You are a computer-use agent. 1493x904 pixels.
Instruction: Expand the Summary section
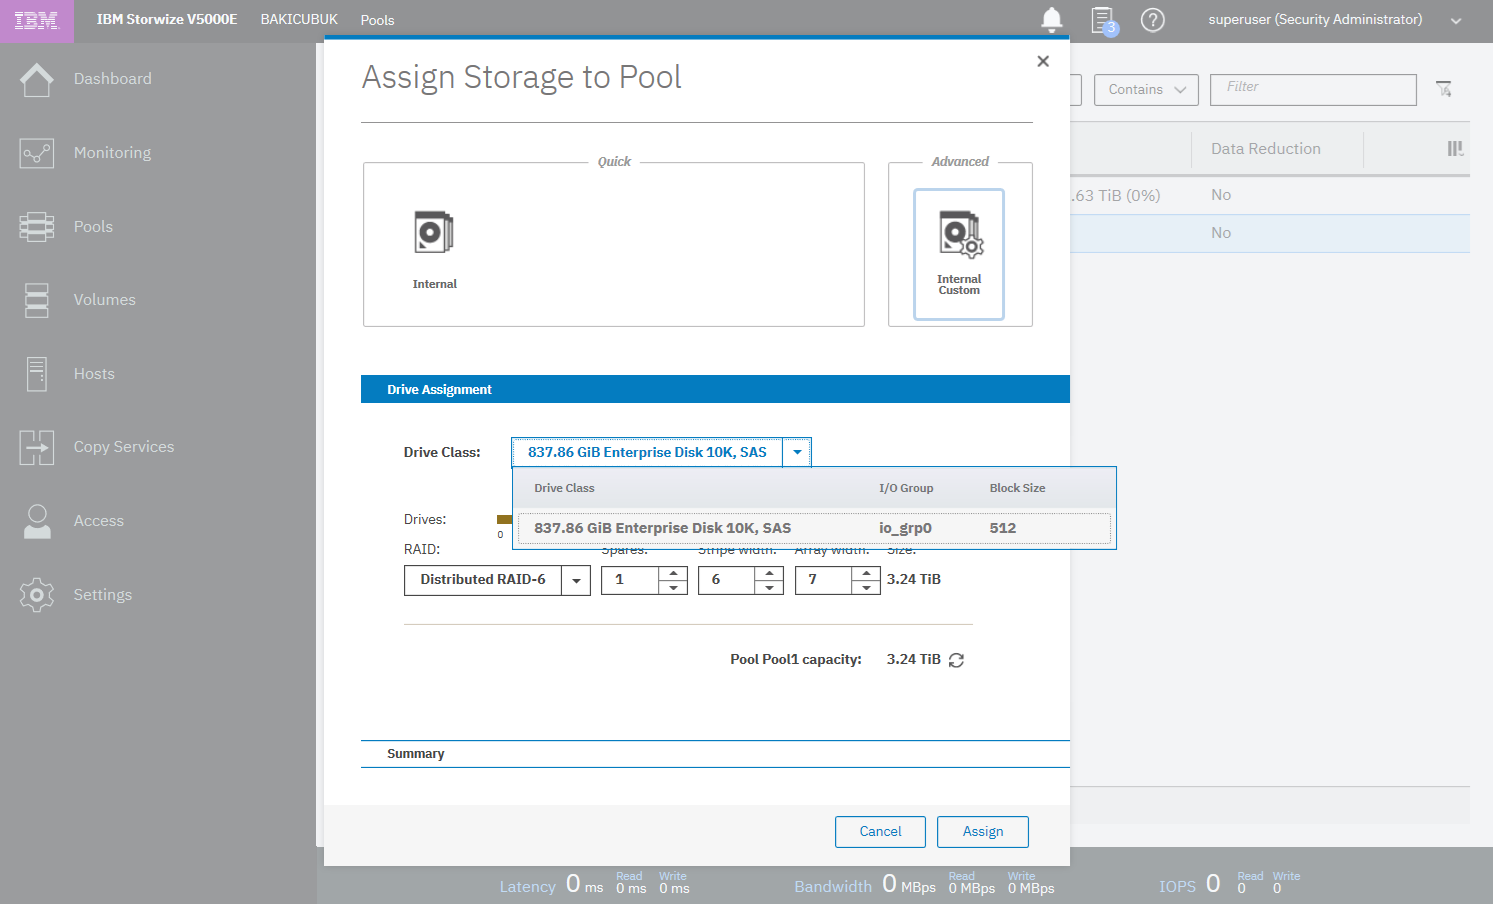(715, 754)
